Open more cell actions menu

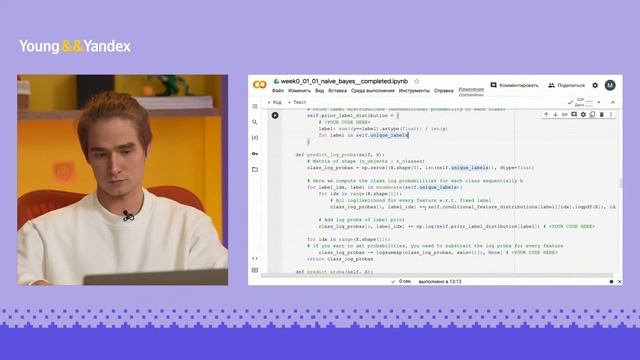pos(611,115)
